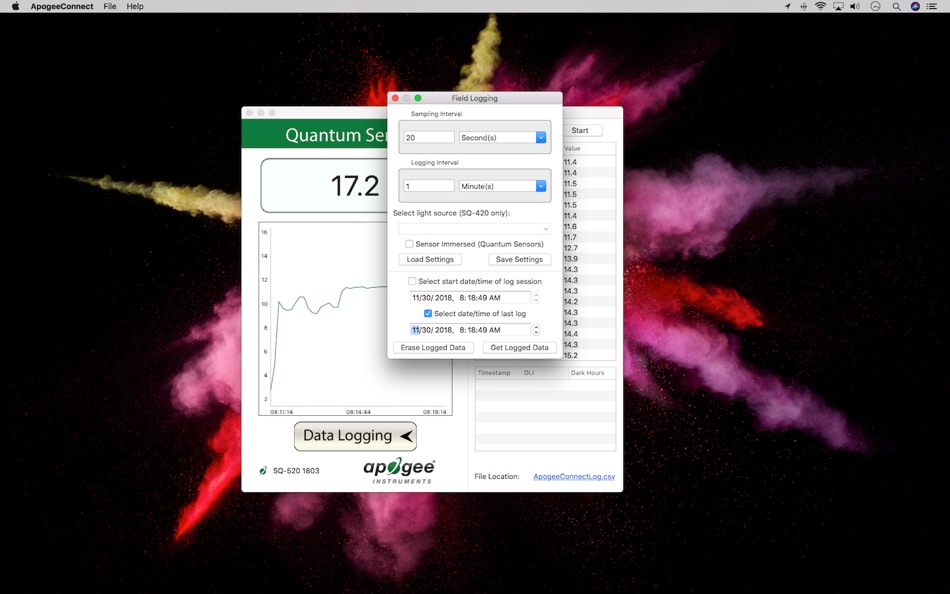Open the Second(s) sampling unit dropdown
The height and width of the screenshot is (594, 950).
click(502, 138)
